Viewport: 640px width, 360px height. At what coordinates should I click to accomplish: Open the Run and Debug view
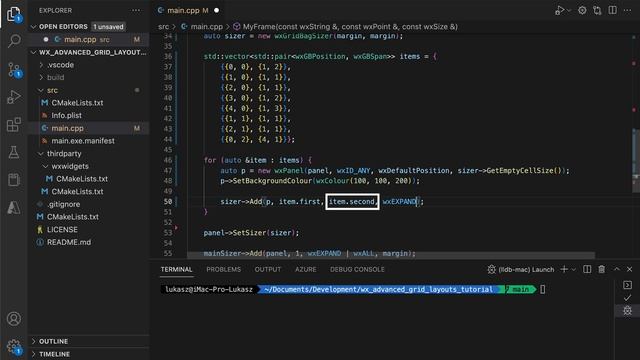(14, 97)
